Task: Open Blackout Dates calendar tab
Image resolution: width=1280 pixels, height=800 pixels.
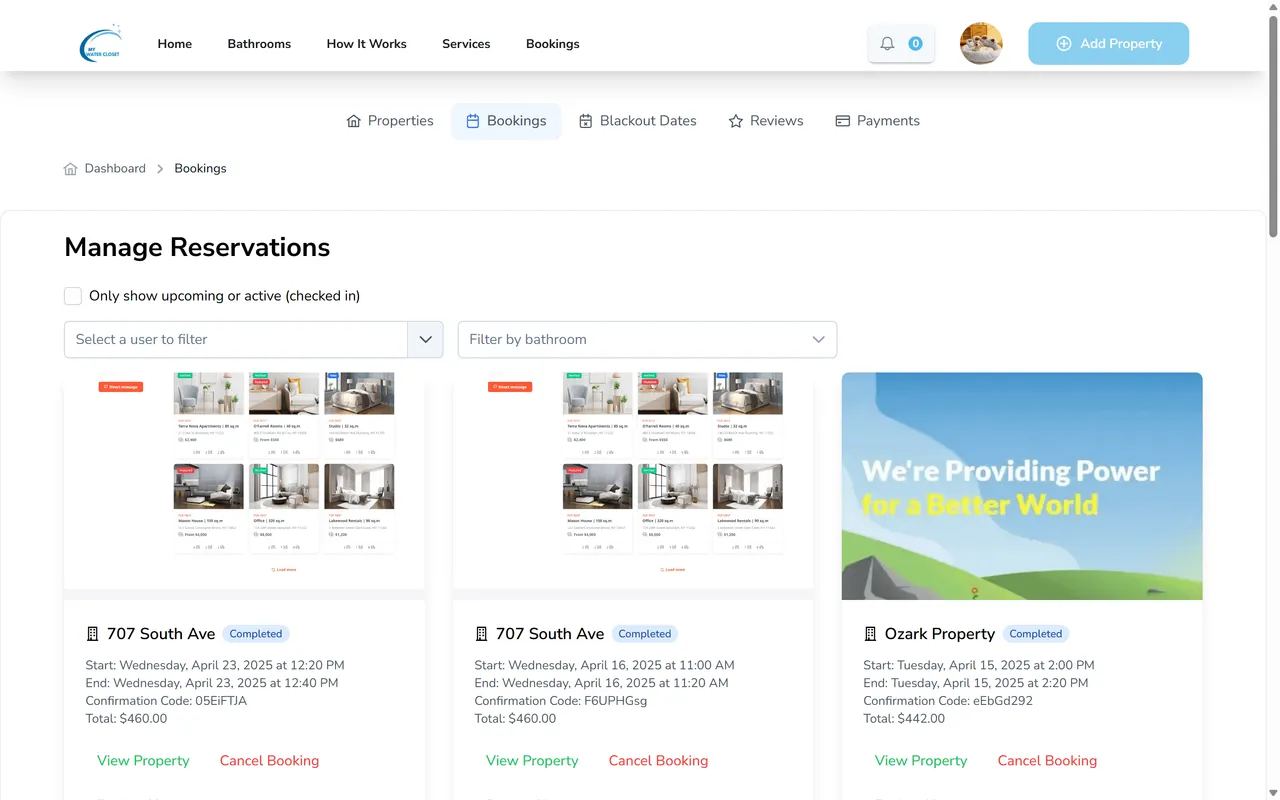Action: click(x=637, y=121)
